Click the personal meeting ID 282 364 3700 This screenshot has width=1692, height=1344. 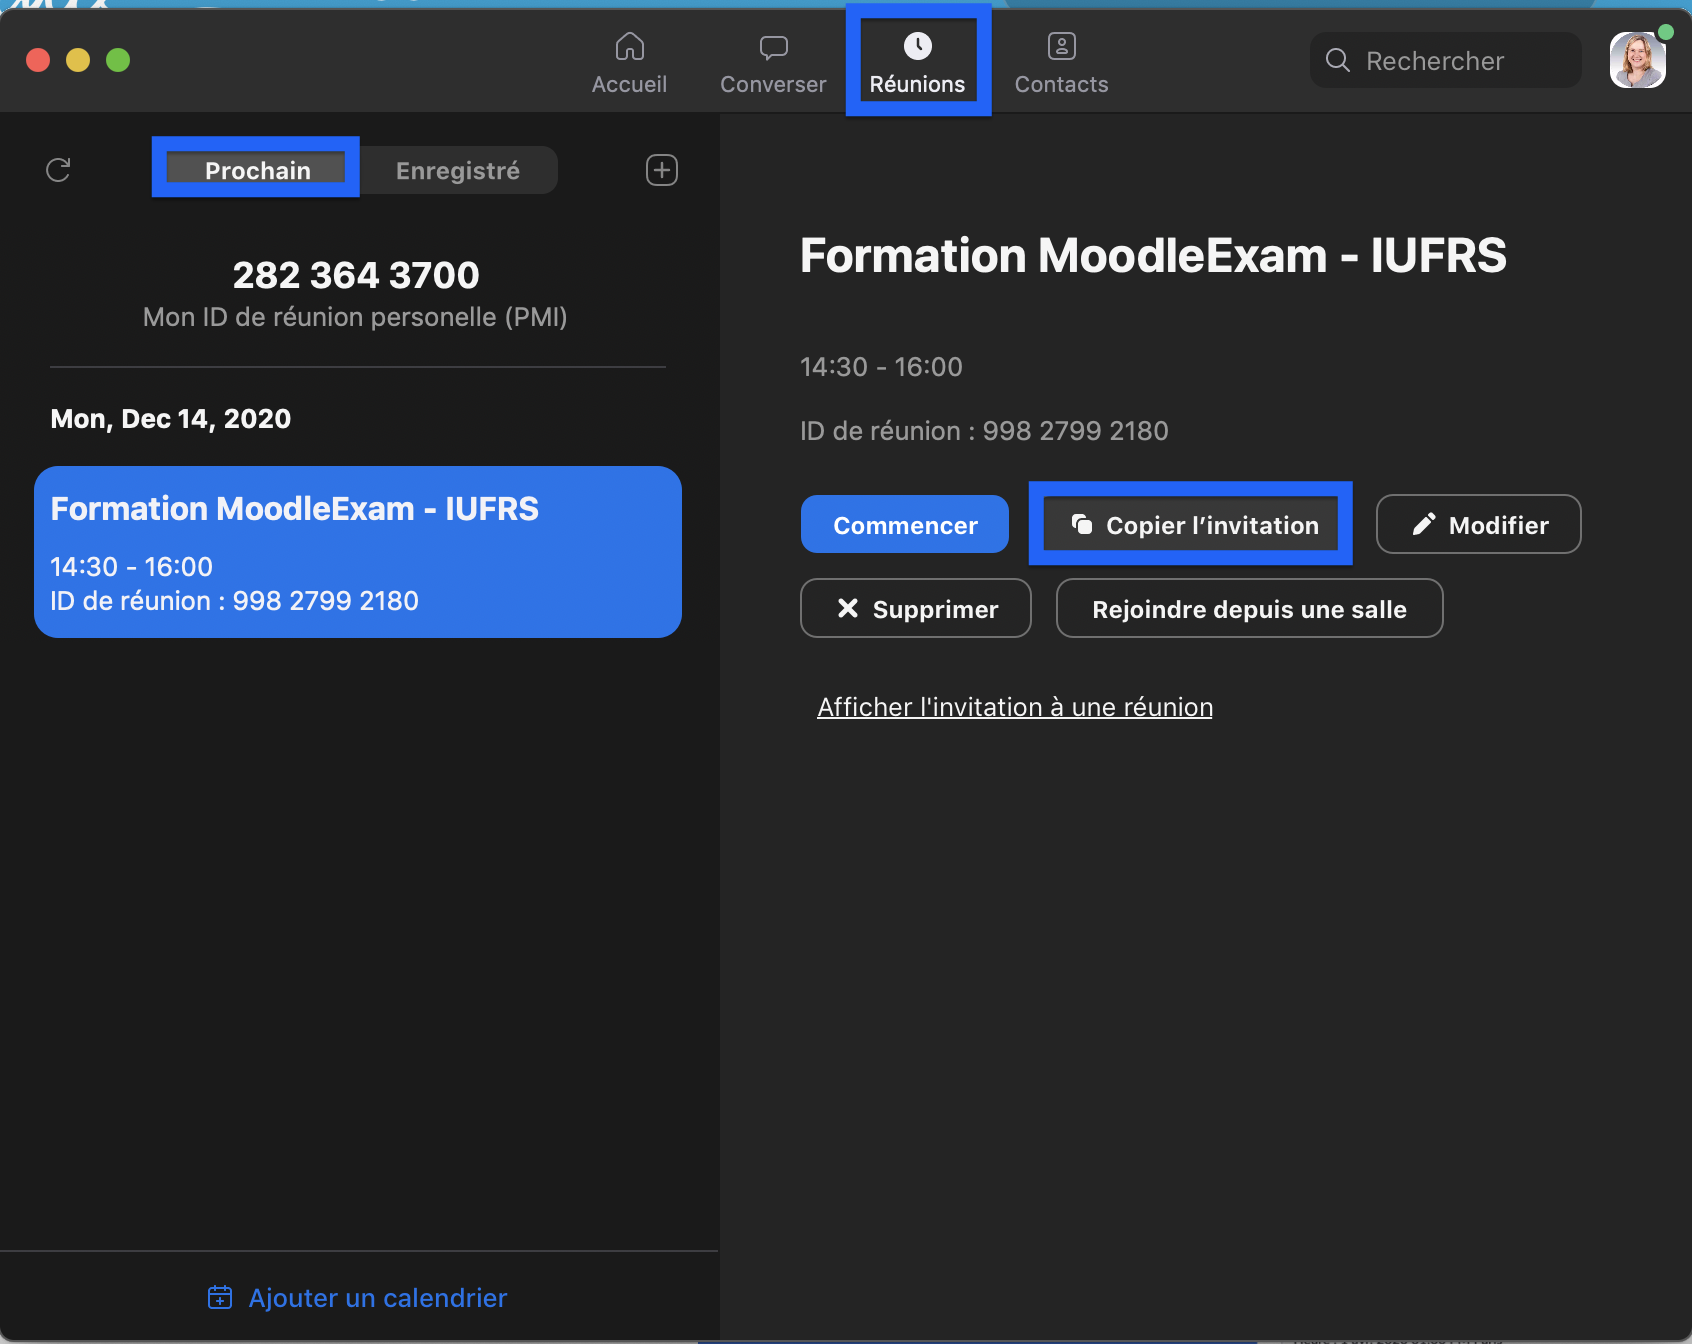pyautogui.click(x=356, y=275)
